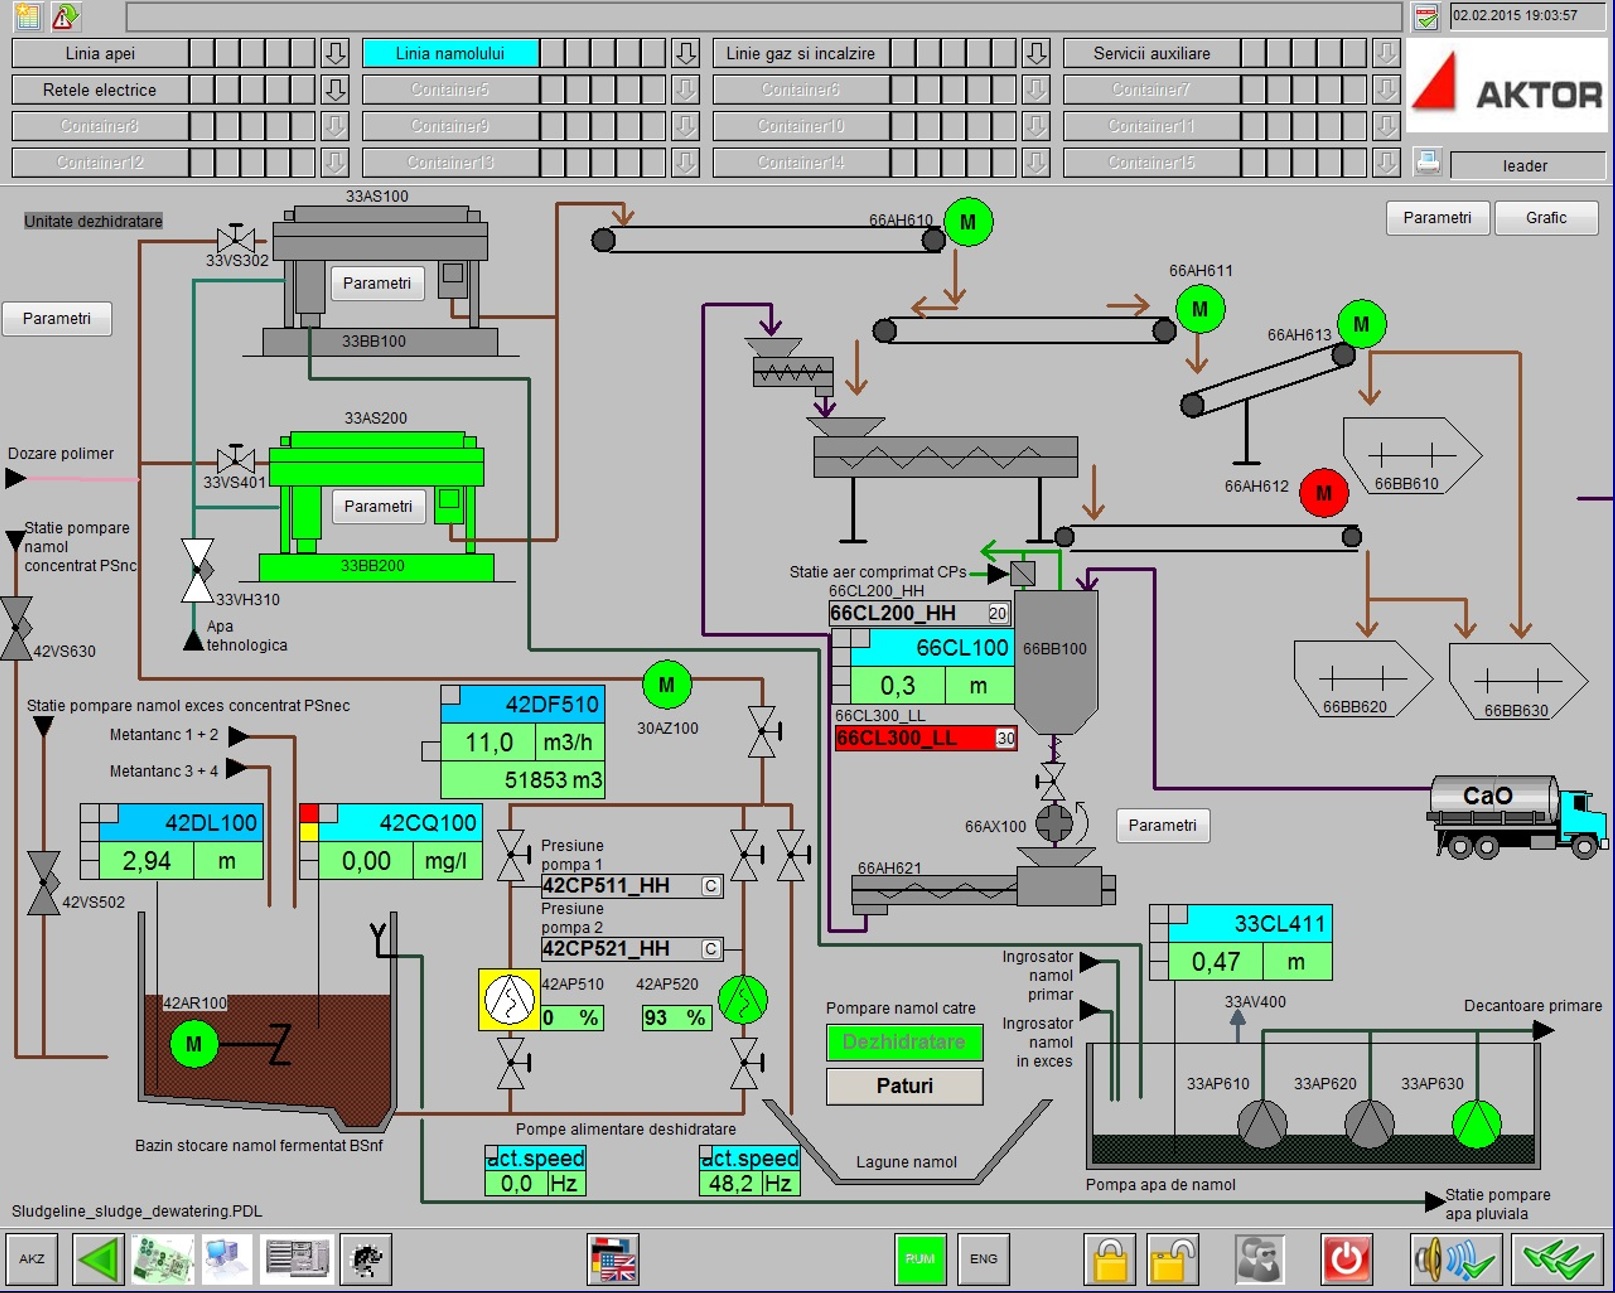Expand the Retele electrice dropdown arrow

click(335, 90)
